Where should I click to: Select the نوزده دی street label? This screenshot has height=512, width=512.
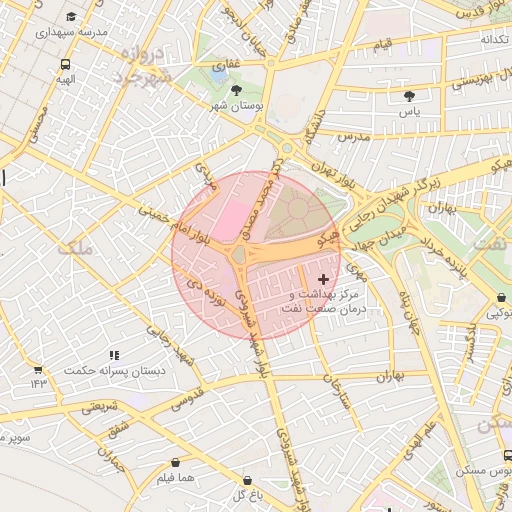click(x=206, y=293)
